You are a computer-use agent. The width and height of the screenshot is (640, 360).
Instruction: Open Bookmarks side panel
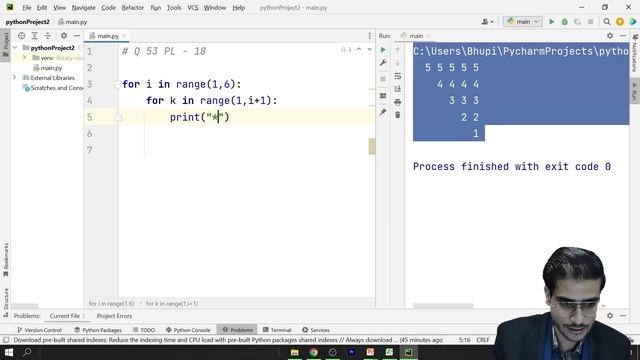[6, 260]
